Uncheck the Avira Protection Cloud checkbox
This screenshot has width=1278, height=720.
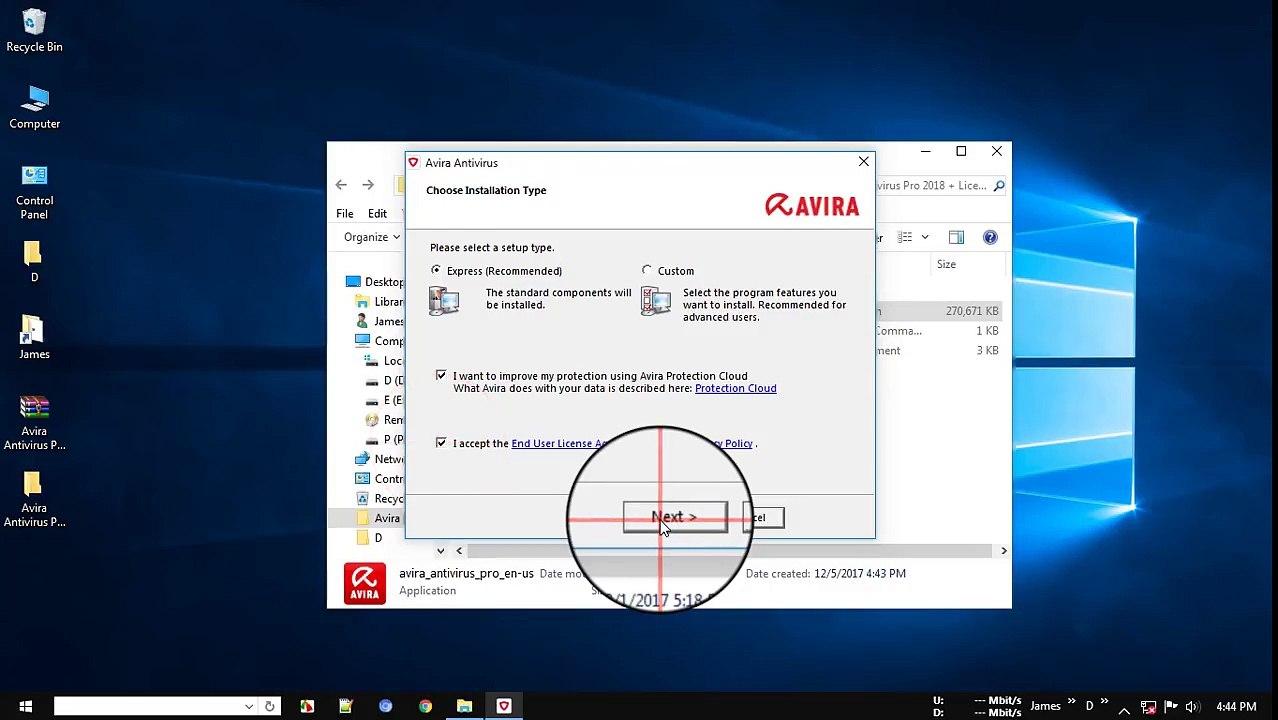click(441, 375)
